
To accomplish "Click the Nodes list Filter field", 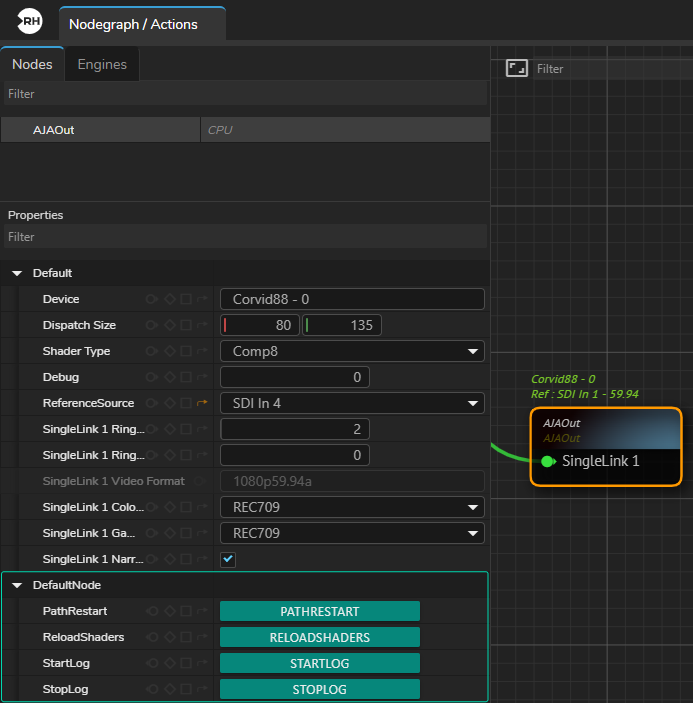I will 245,94.
